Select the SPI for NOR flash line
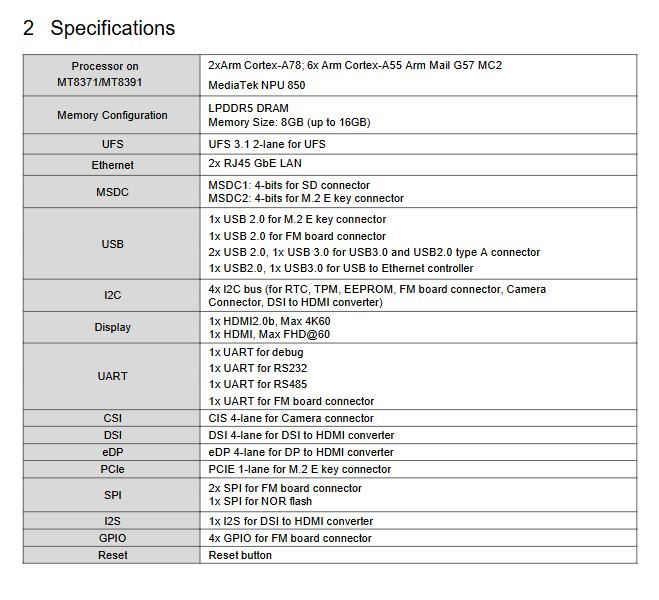Viewport: 659px width, 600px height. pos(261,501)
